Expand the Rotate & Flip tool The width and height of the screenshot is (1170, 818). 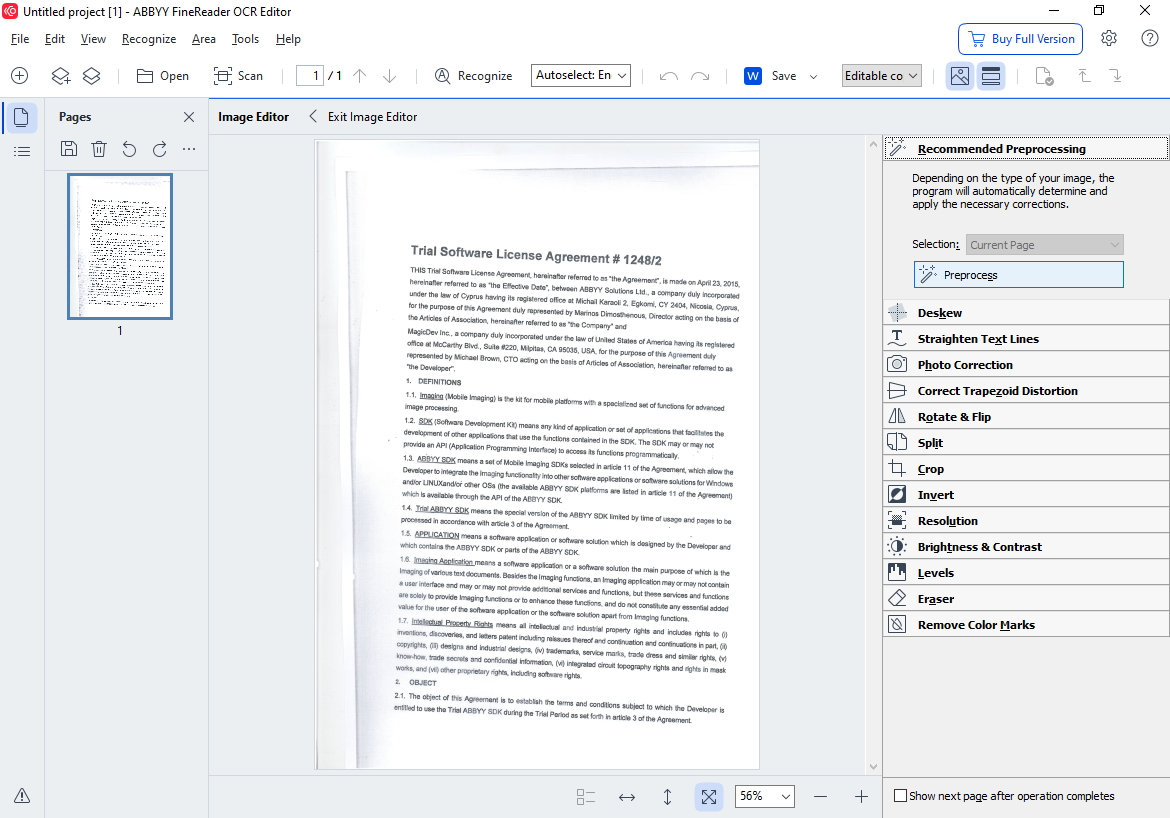click(1026, 417)
